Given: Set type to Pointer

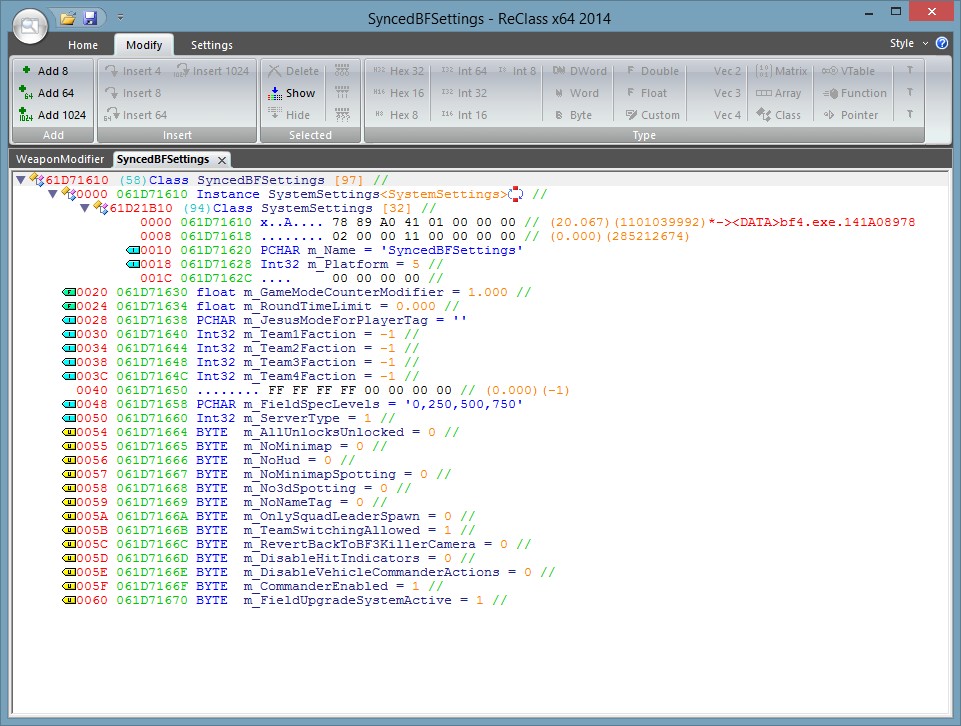Looking at the screenshot, I should point(850,115).
